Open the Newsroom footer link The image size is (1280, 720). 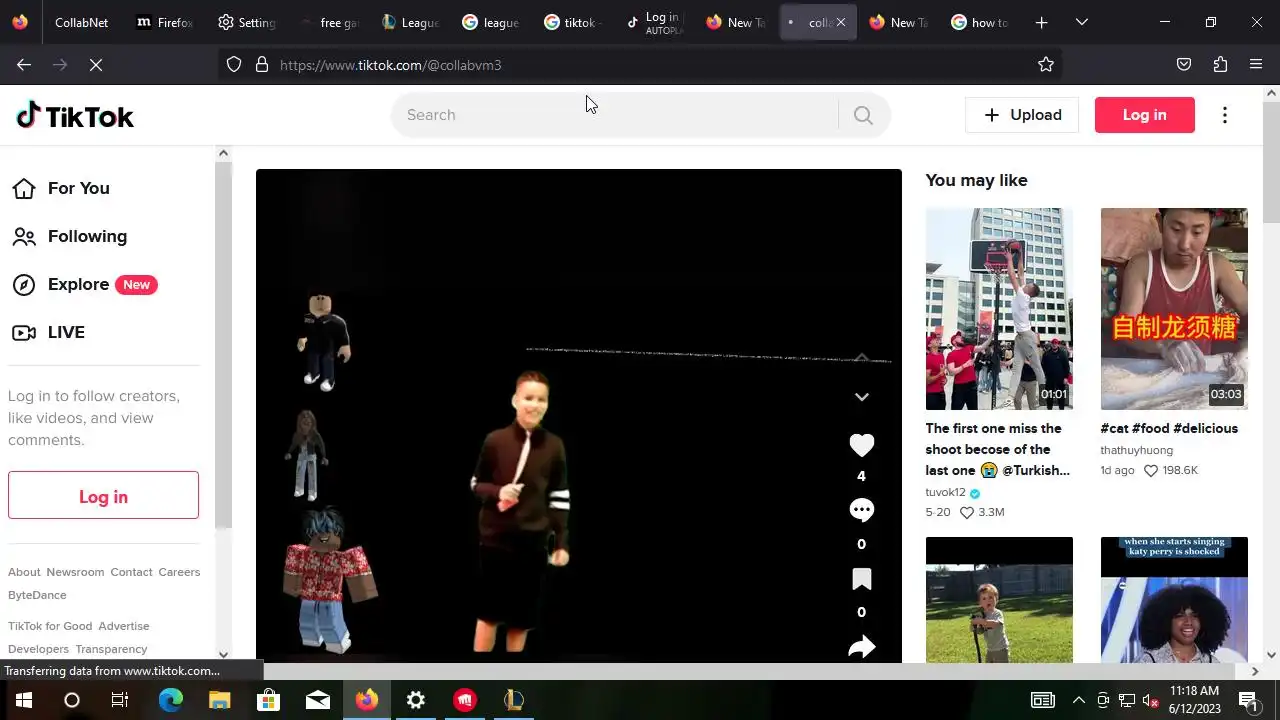pyautogui.click(x=75, y=572)
